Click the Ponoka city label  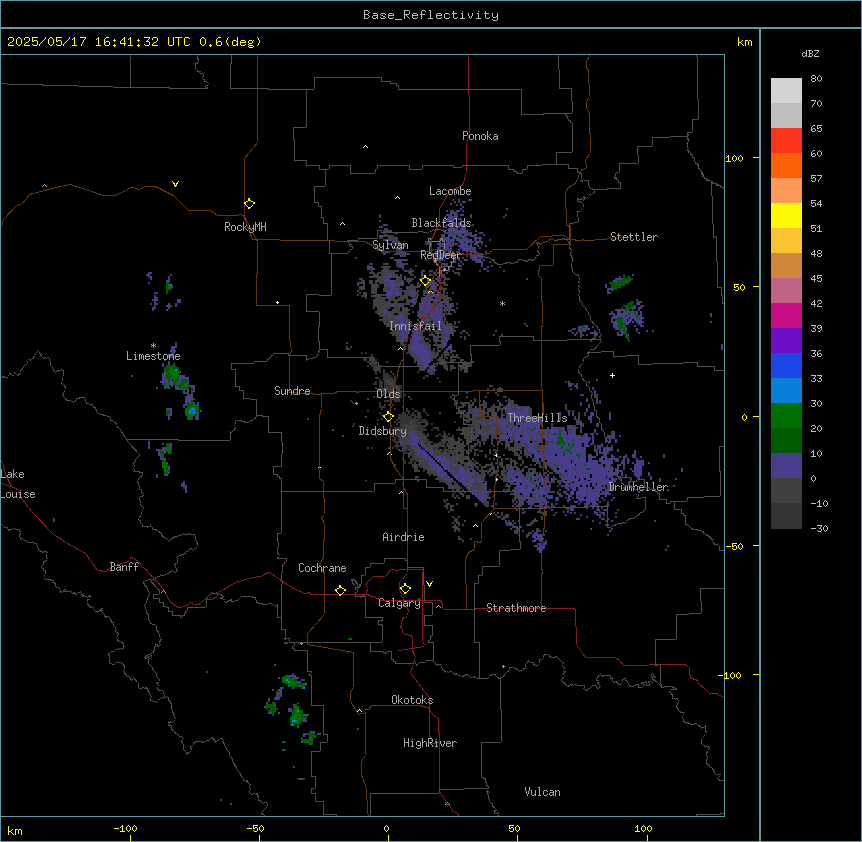pos(480,136)
